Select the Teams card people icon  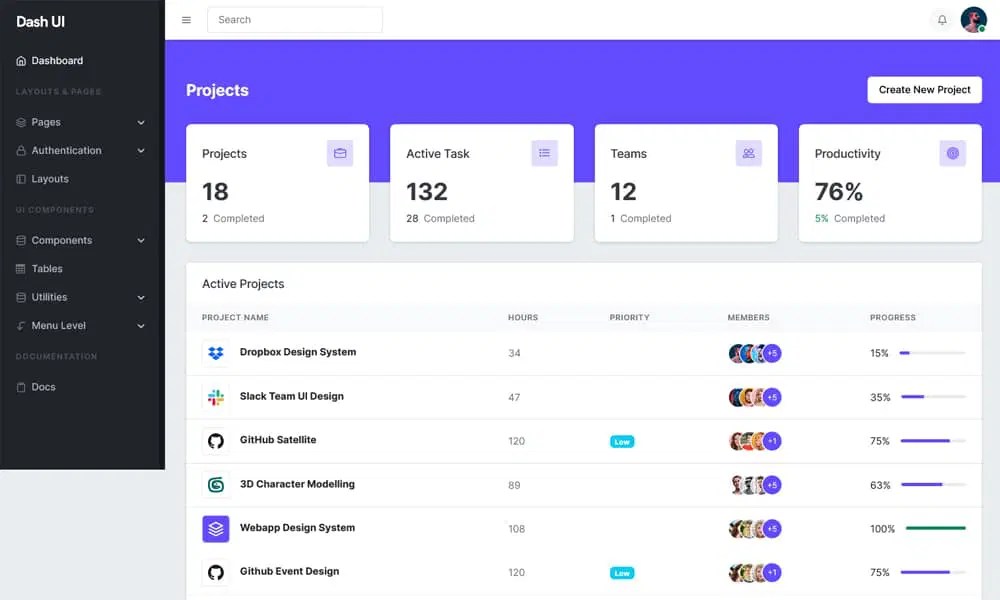748,153
